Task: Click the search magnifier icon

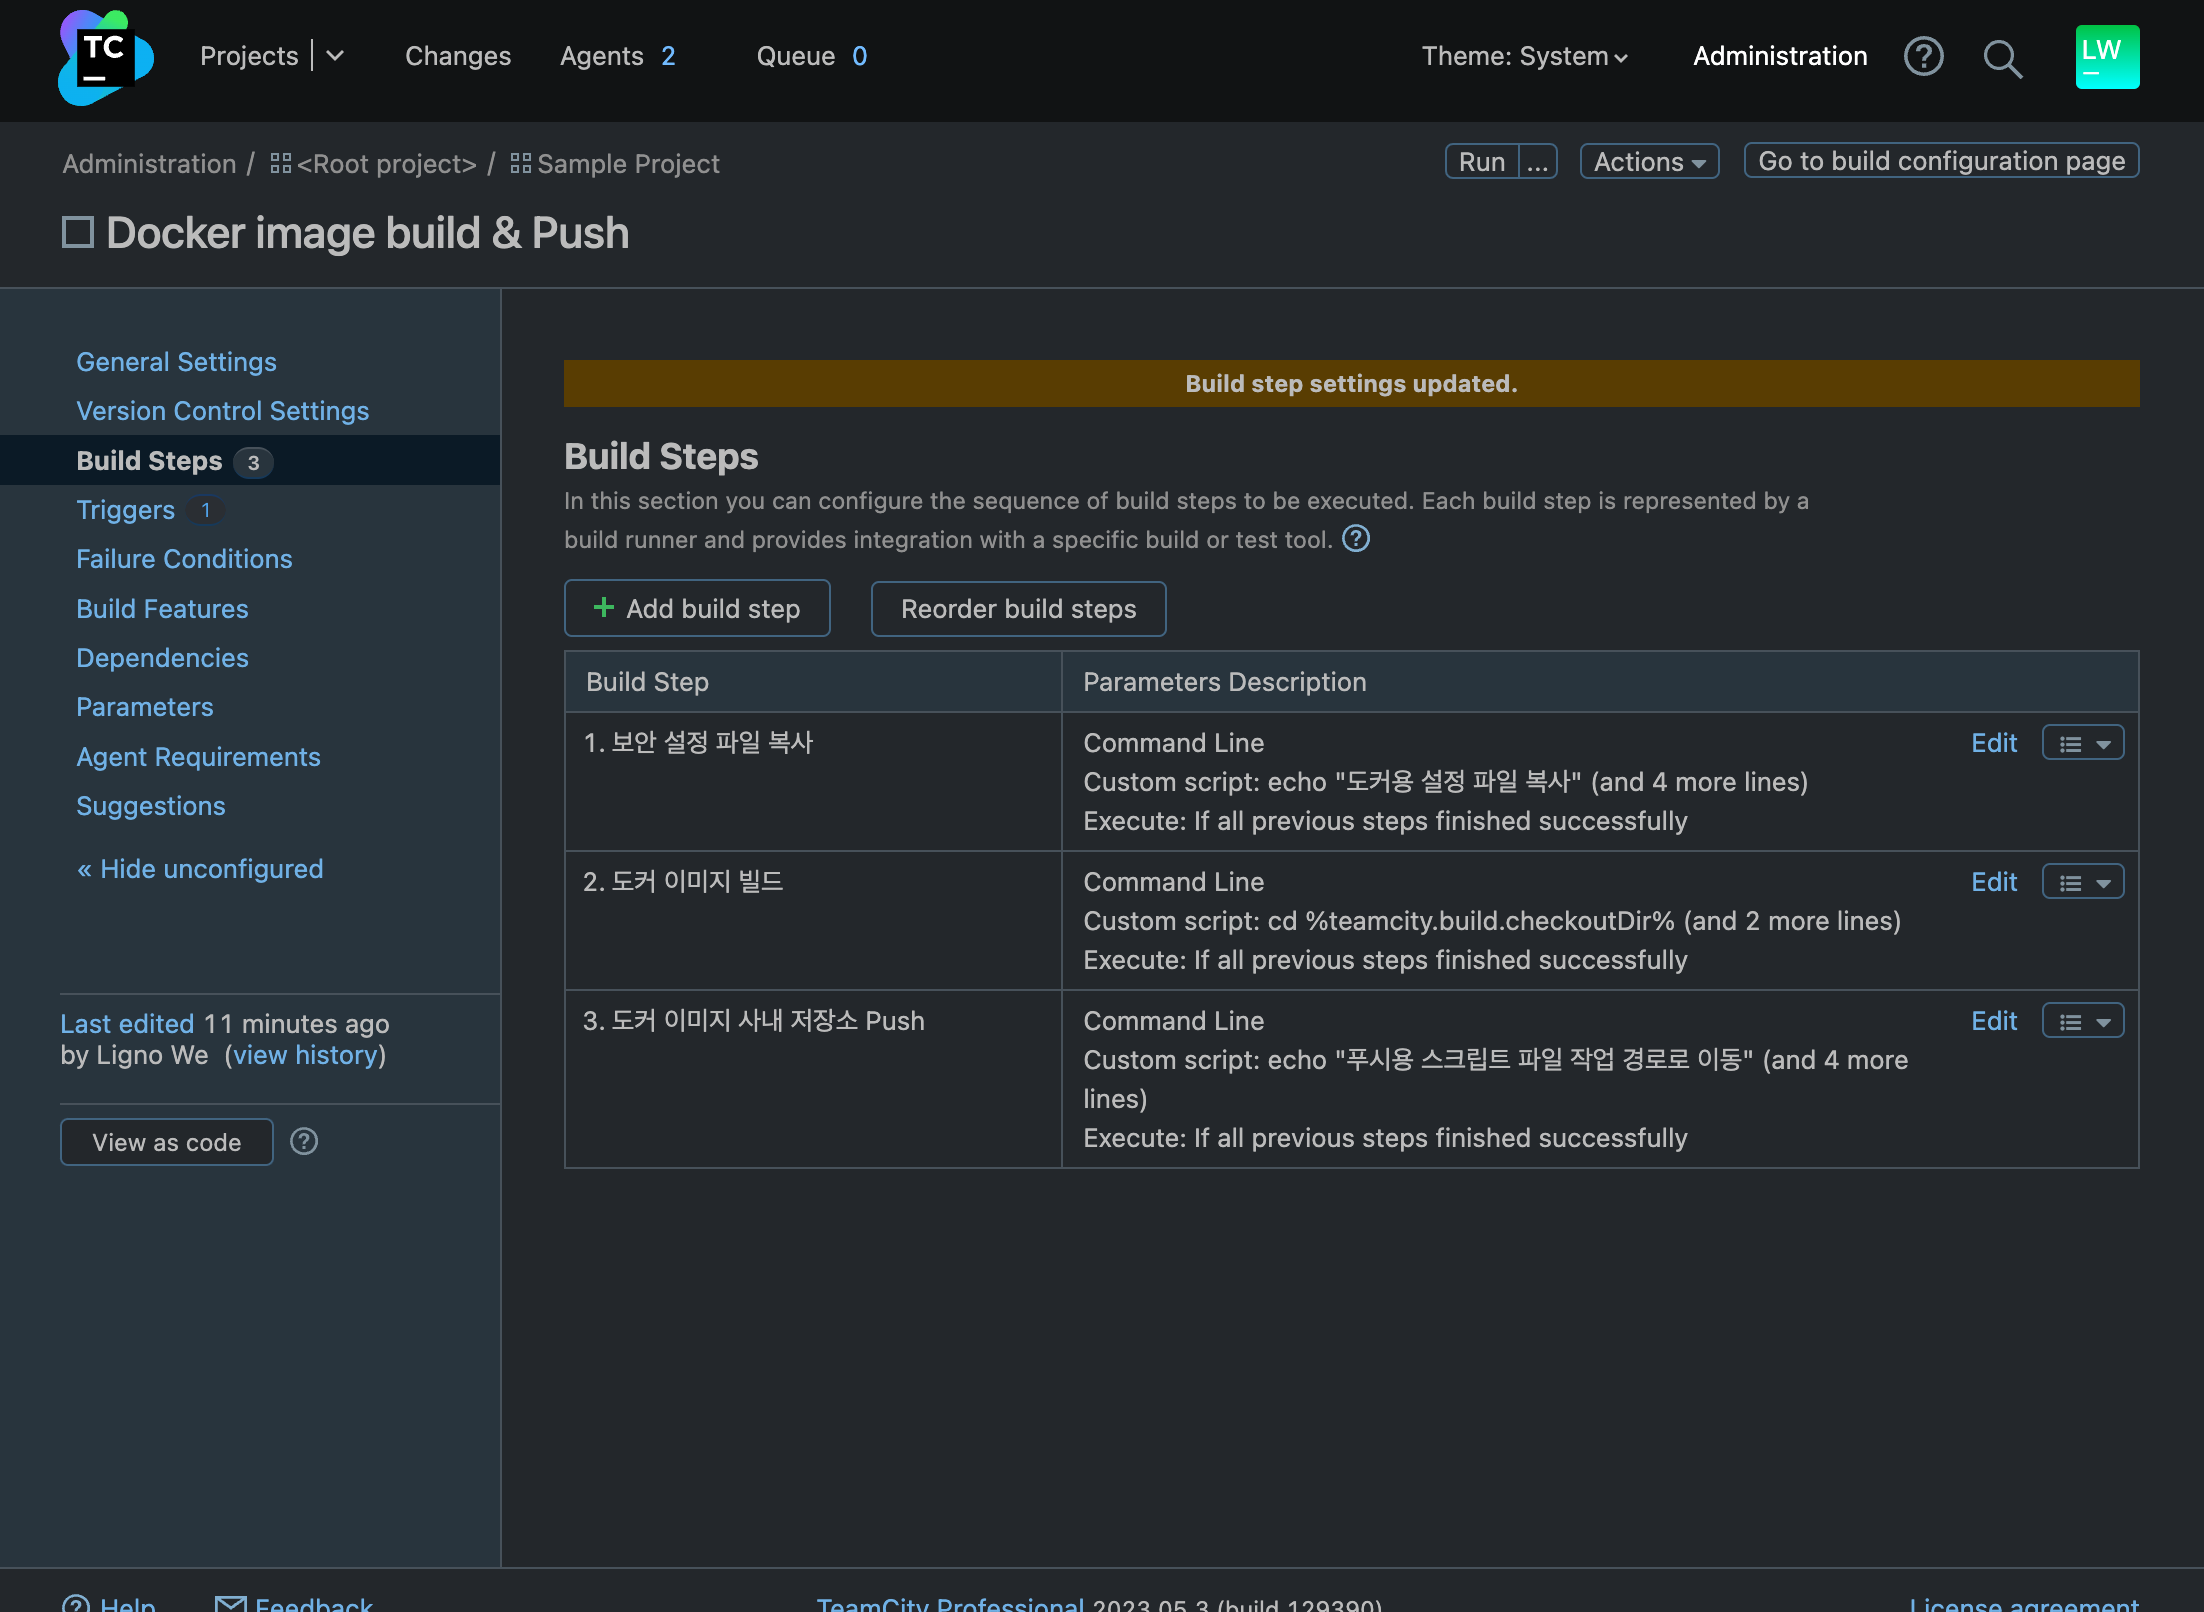Action: [x=2002, y=59]
